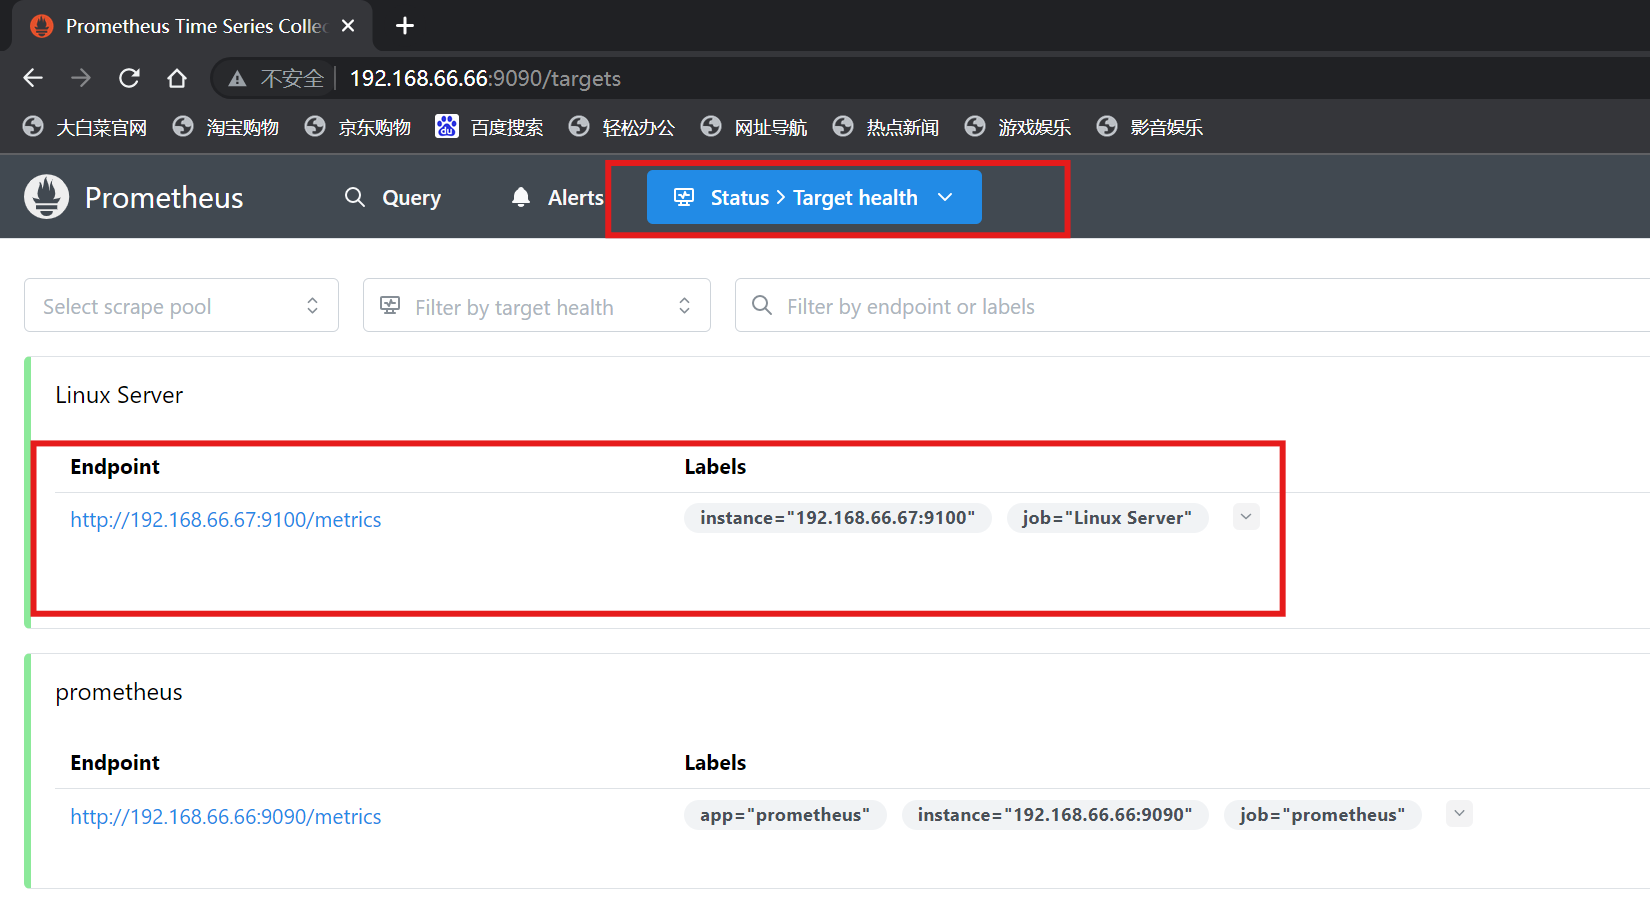Image resolution: width=1650 pixels, height=904 pixels.
Task: Click the instance="192.168.66.66:9090" label badge
Action: coord(1055,815)
